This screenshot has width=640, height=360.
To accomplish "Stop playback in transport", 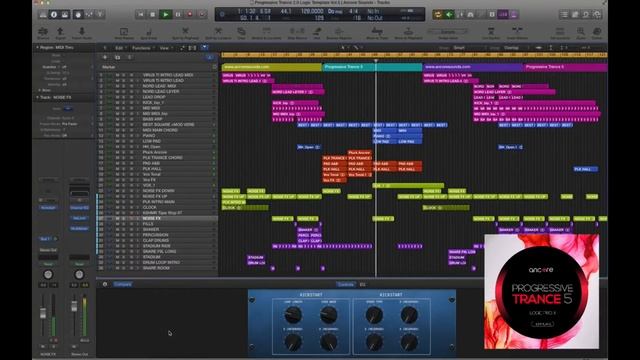I will coord(153,15).
